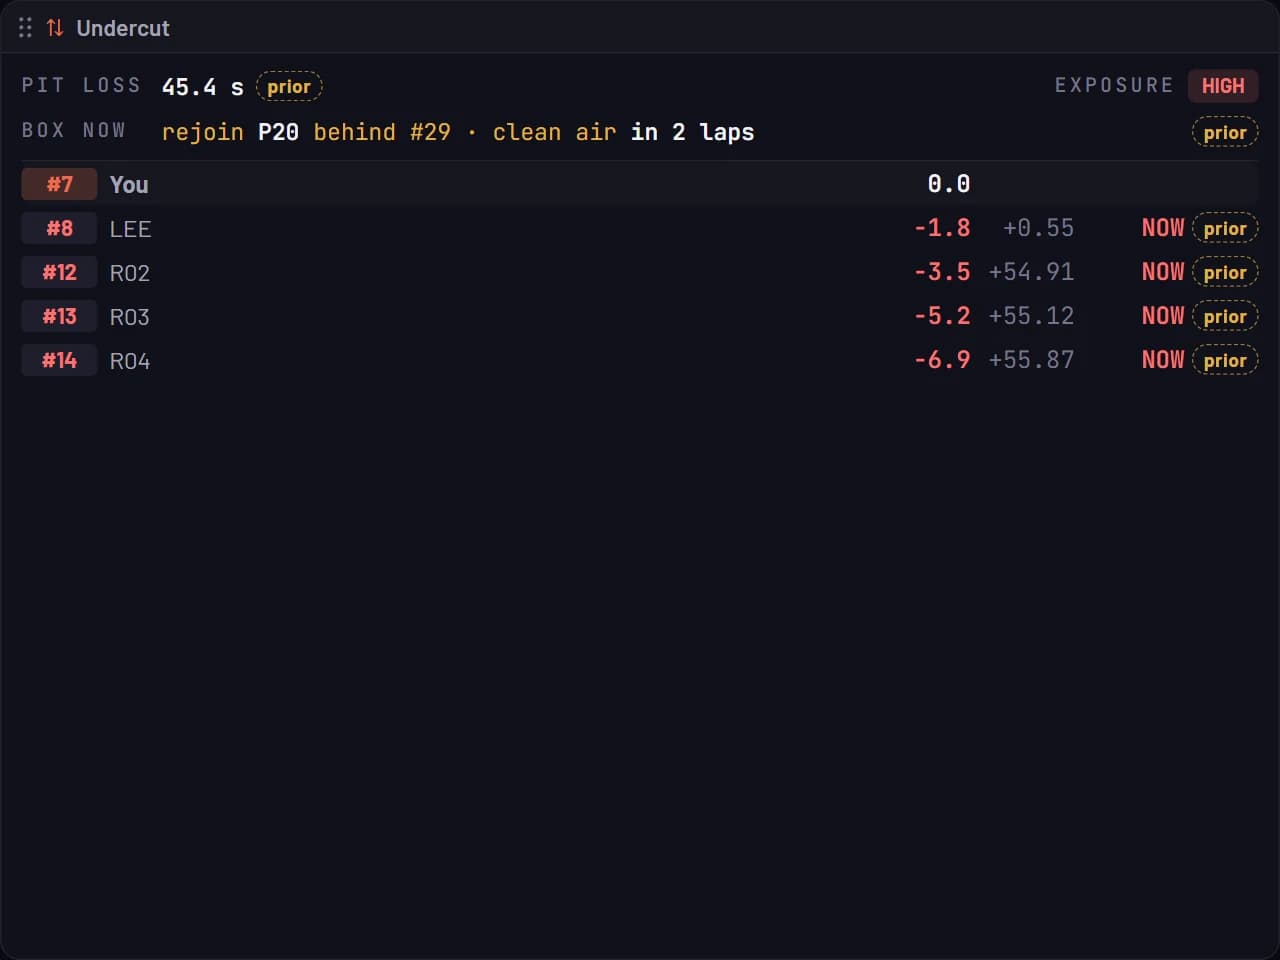The height and width of the screenshot is (960, 1280).
Task: Click the #13 car number badge
Action: 59,316
